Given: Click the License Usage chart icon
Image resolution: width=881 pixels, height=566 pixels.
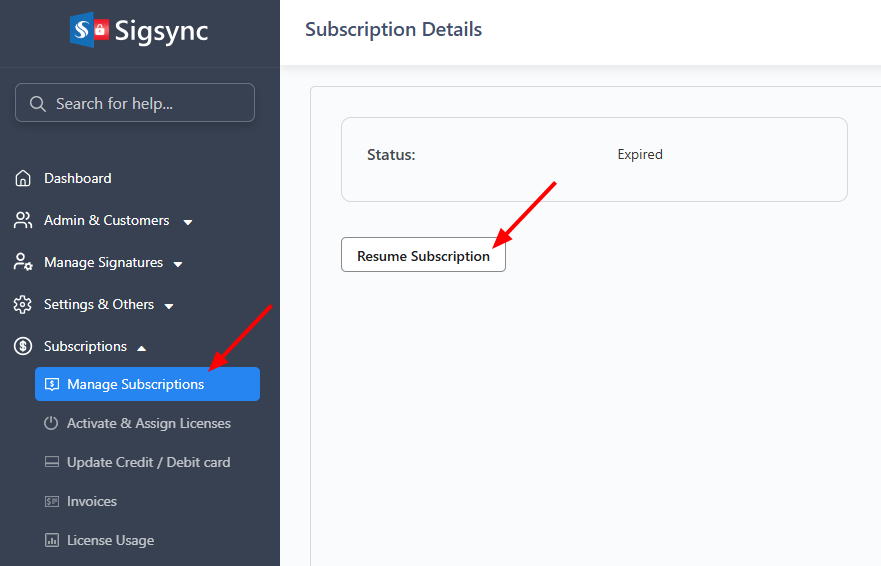Looking at the screenshot, I should click(x=52, y=540).
